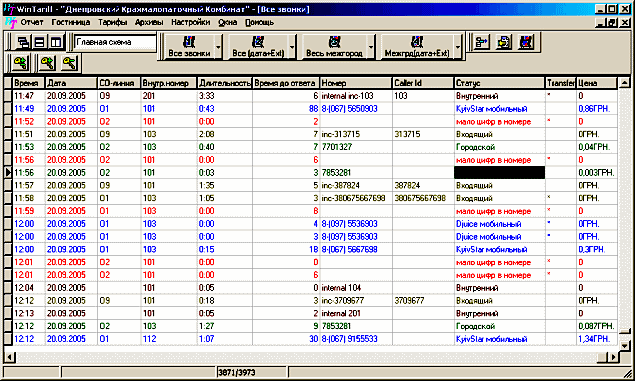Run the Все звонки report button
Viewport: 635px width, 381px height.
189,47
